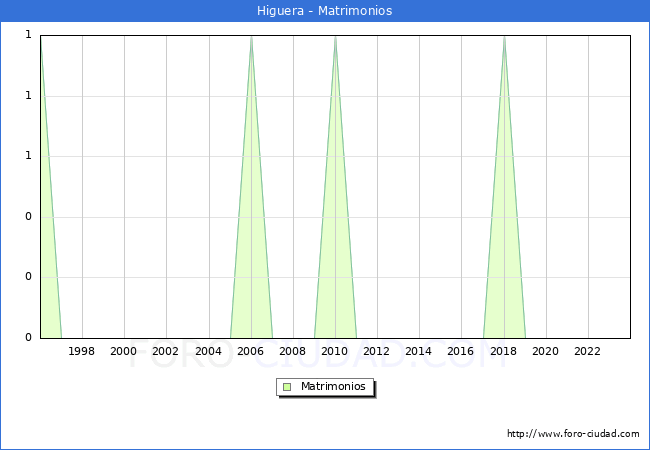Click the 2012 x-axis label
The height and width of the screenshot is (450, 650).
coord(377,351)
